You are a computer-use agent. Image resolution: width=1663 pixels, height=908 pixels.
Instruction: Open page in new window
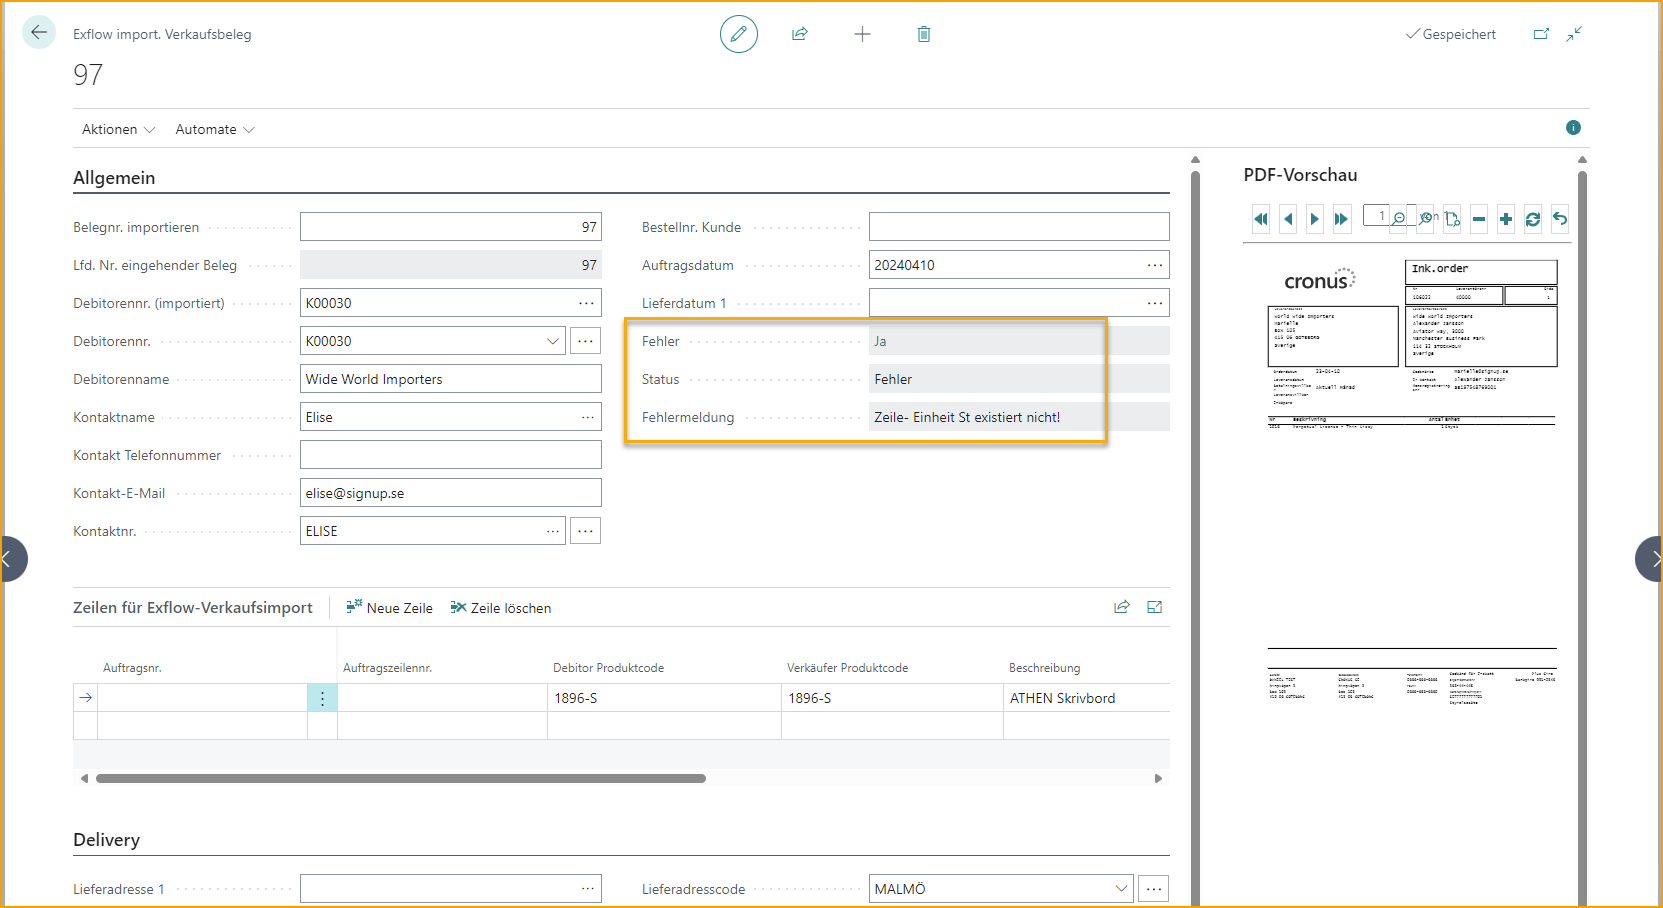click(1541, 34)
